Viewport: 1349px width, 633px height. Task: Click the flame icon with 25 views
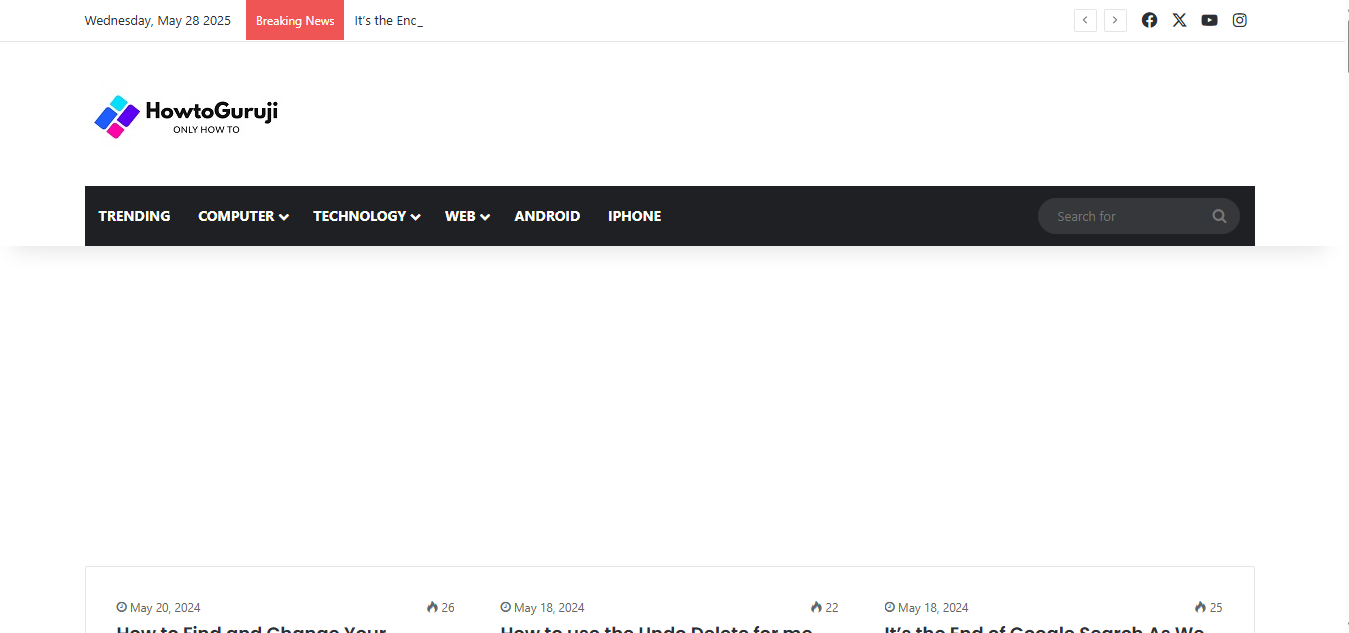[x=1200, y=607]
